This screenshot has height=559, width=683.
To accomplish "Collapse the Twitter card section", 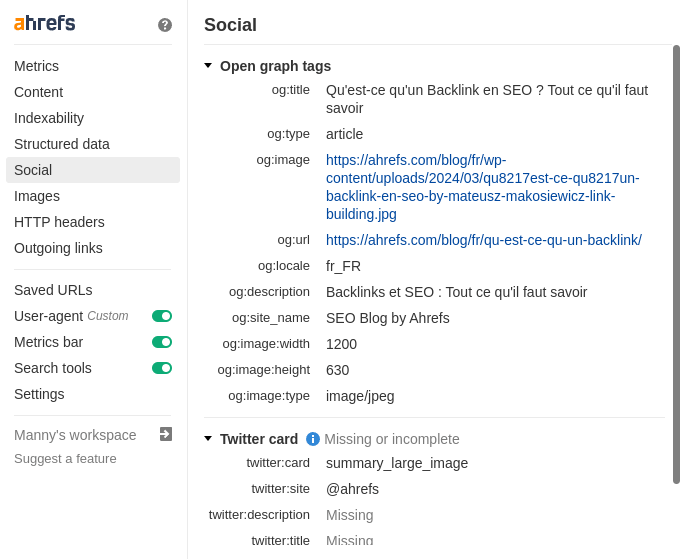I will pos(208,439).
